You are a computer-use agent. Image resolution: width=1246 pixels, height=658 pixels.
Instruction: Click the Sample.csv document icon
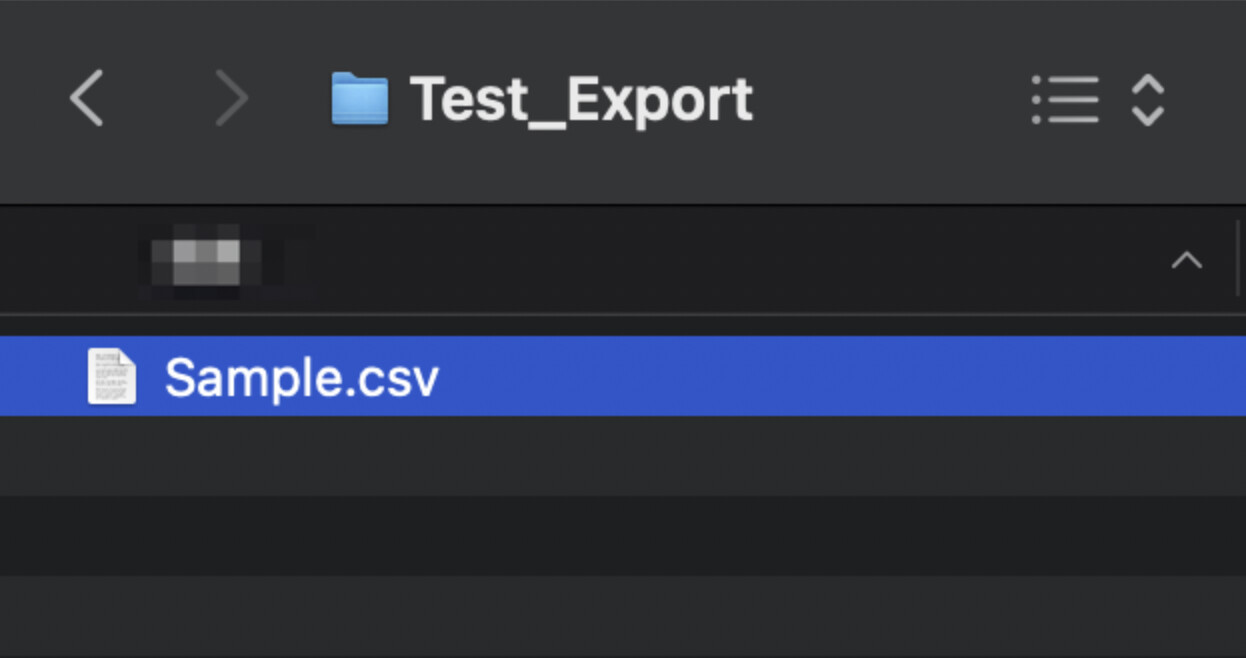pos(111,376)
